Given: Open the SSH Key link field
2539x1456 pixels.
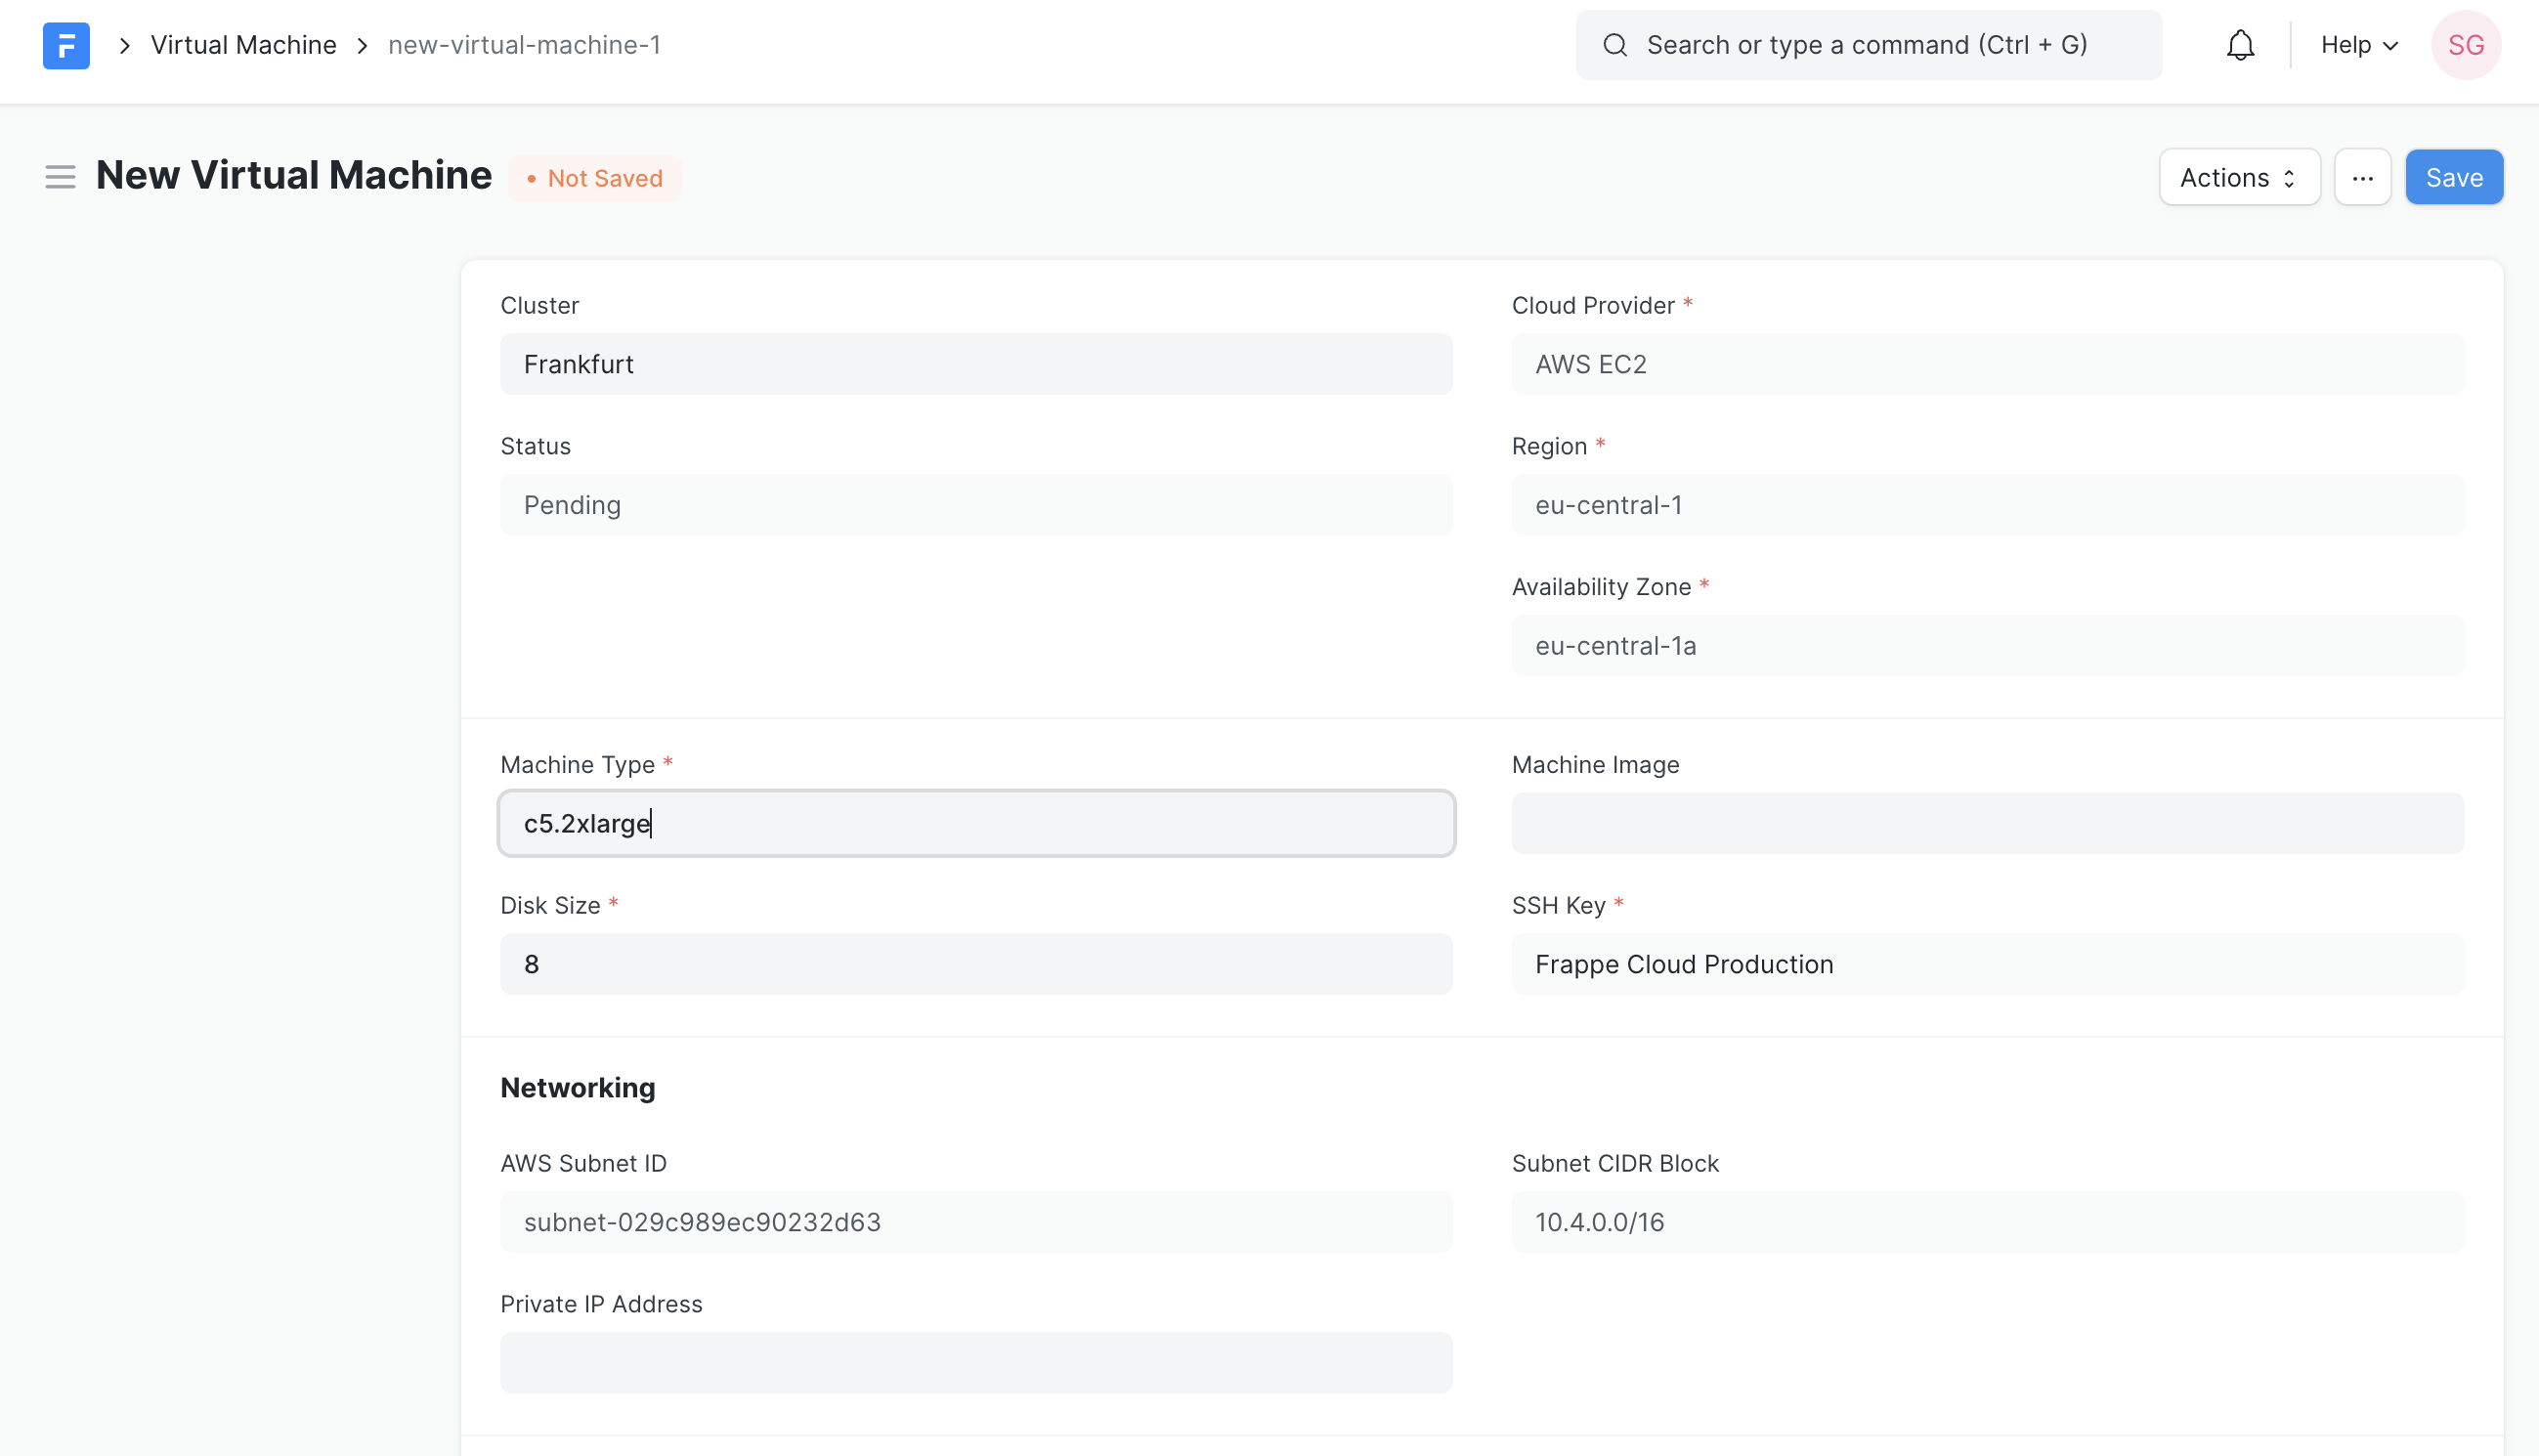Looking at the screenshot, I should (1986, 964).
